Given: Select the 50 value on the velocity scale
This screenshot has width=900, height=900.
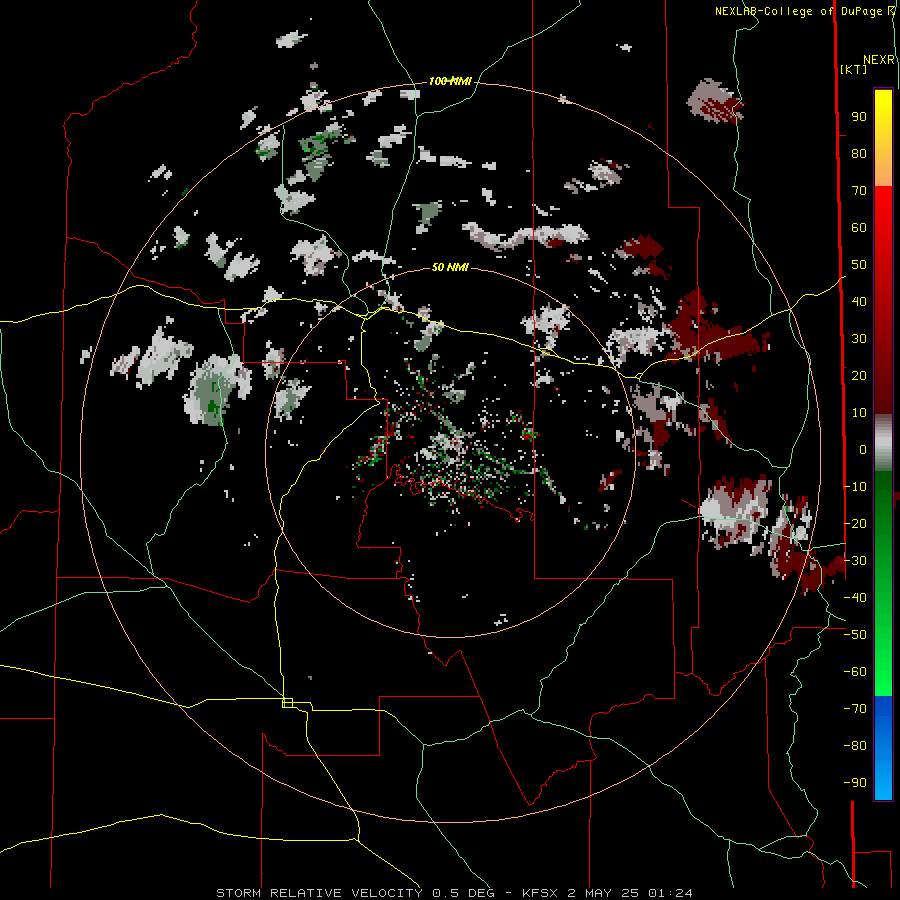Looking at the screenshot, I should point(859,265).
